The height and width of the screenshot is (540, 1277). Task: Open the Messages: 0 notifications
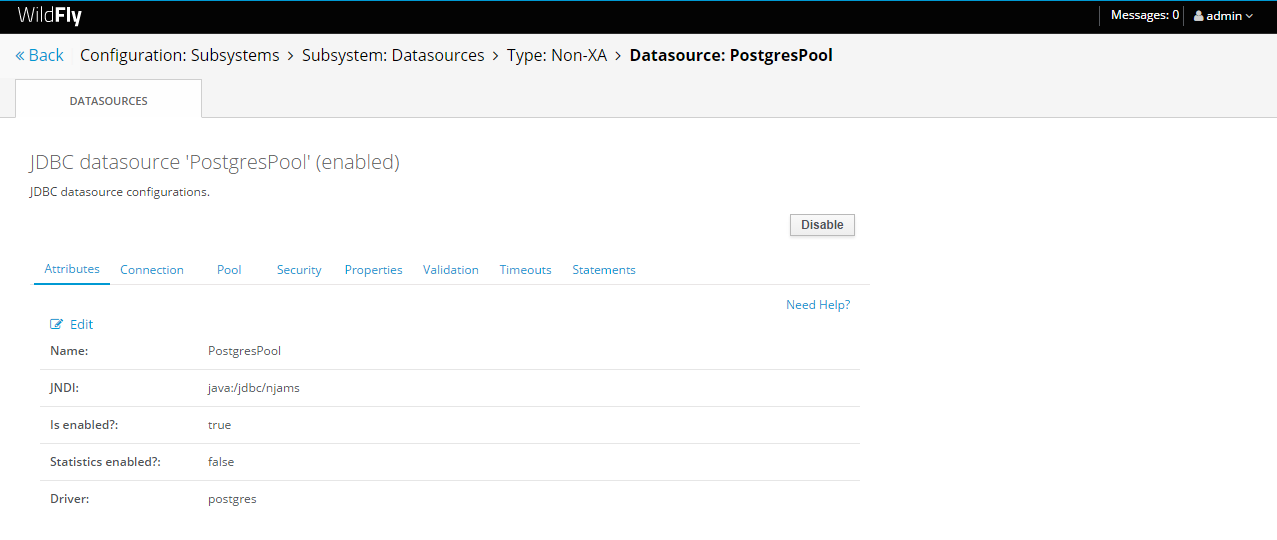[1144, 15]
